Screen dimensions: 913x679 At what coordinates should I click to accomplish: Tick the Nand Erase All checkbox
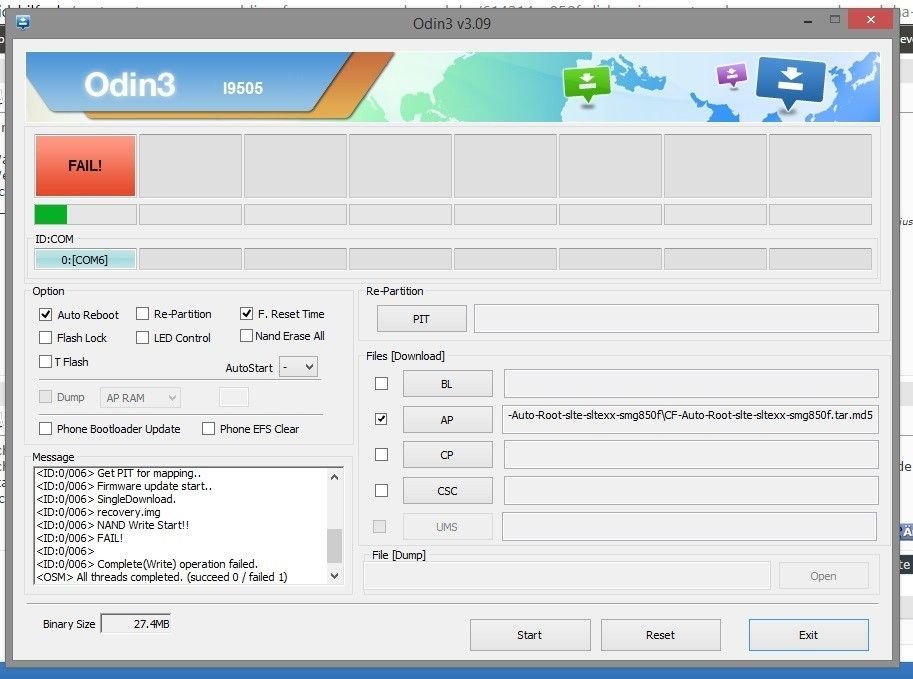pyautogui.click(x=246, y=336)
